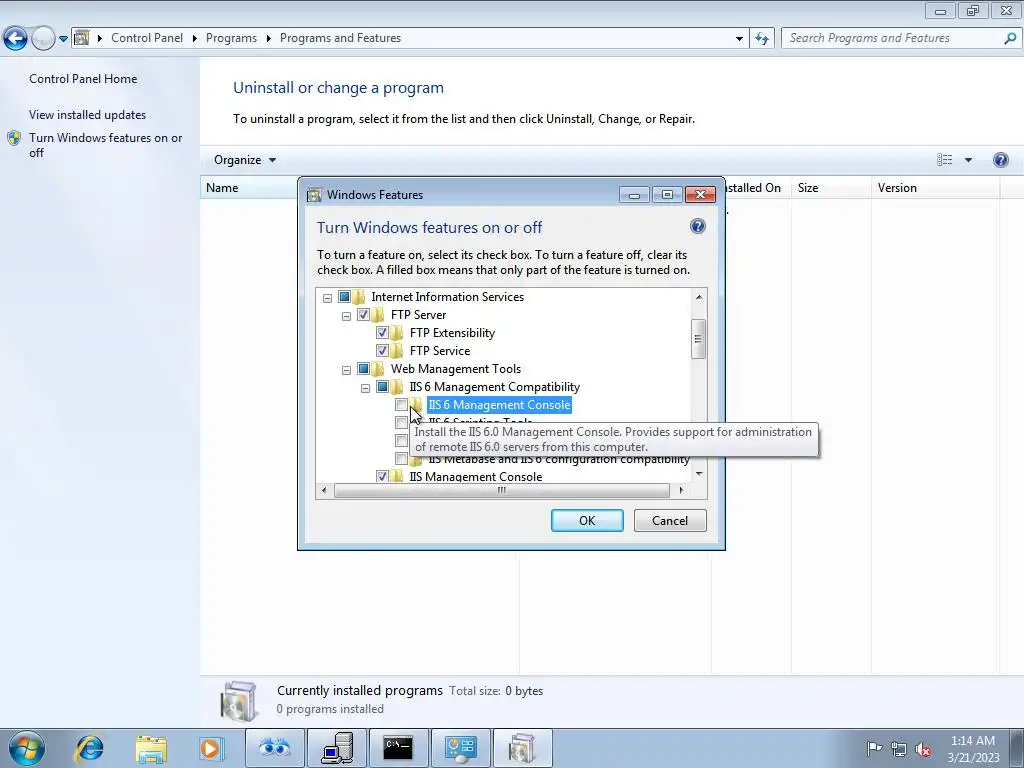Click the Control Panel icon in the address bar
This screenshot has height=768, width=1024.
point(82,38)
